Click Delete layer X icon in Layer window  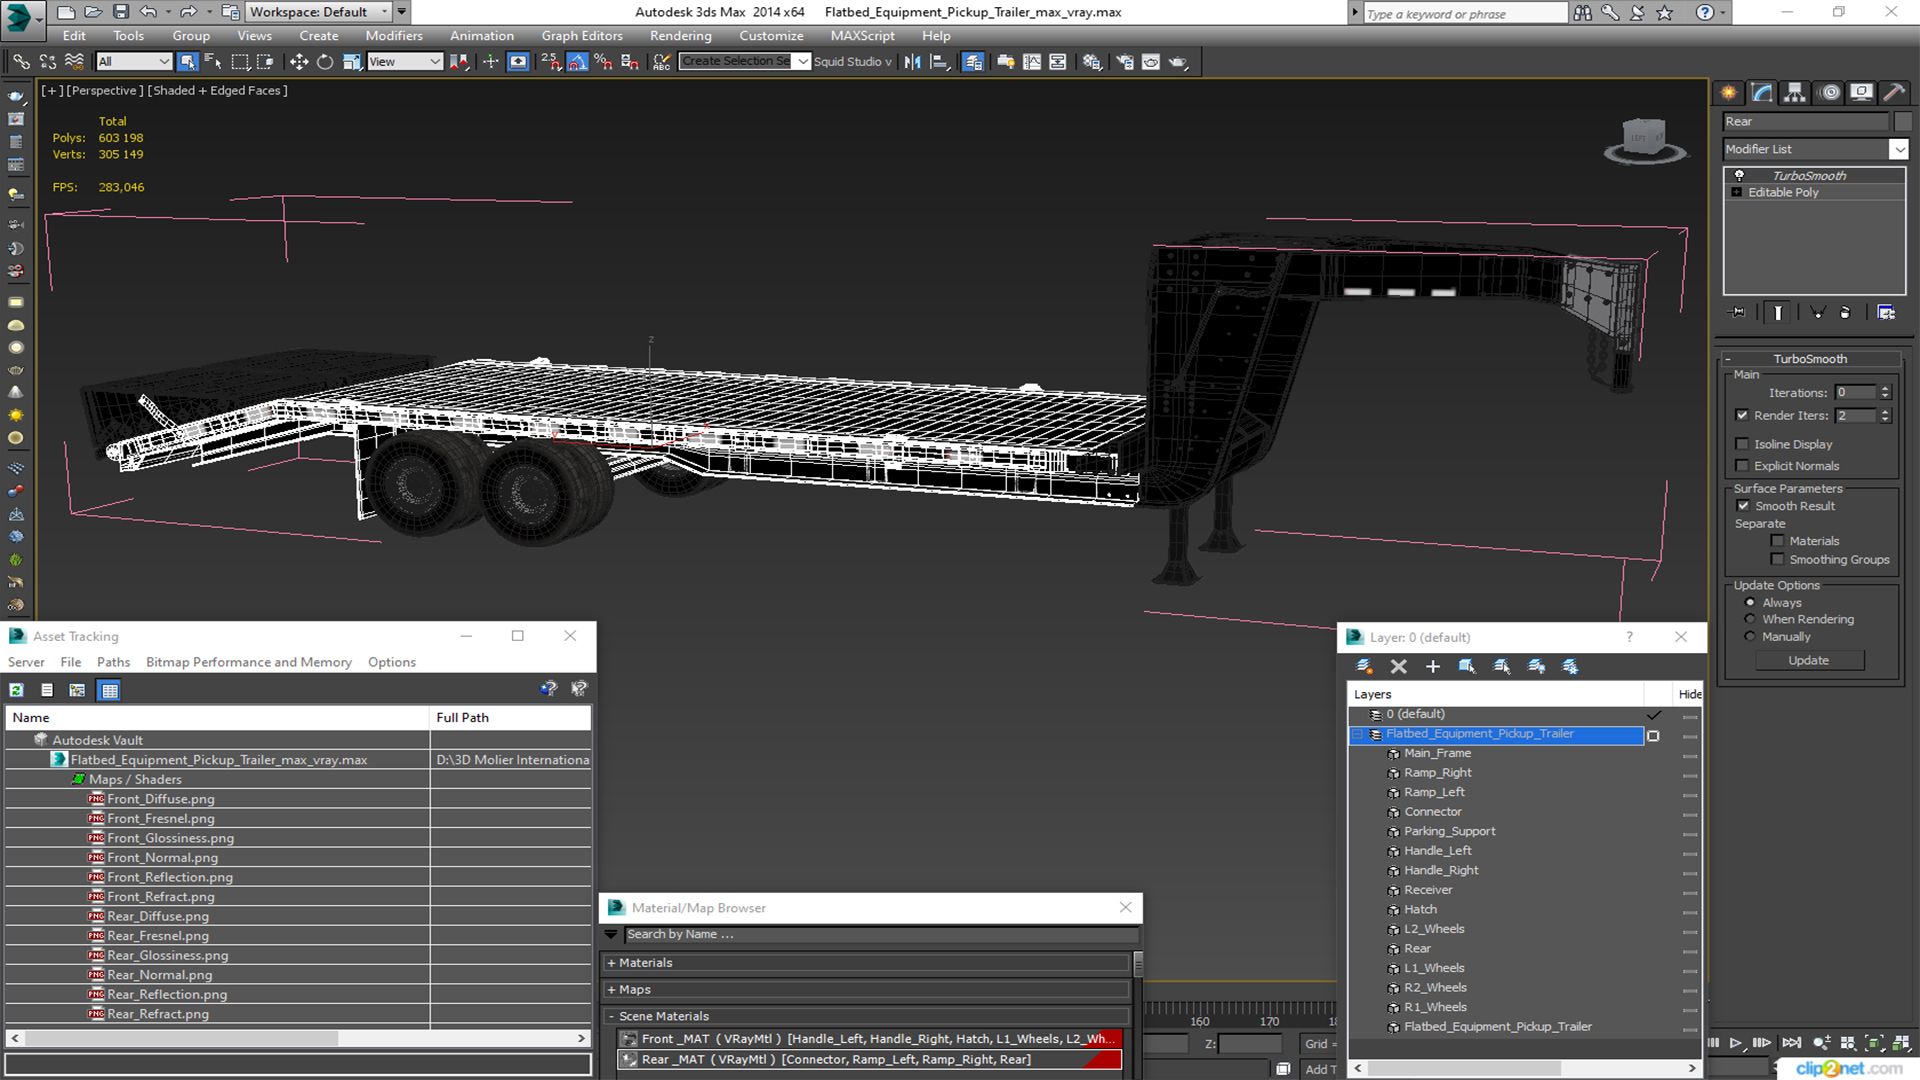(x=1399, y=666)
